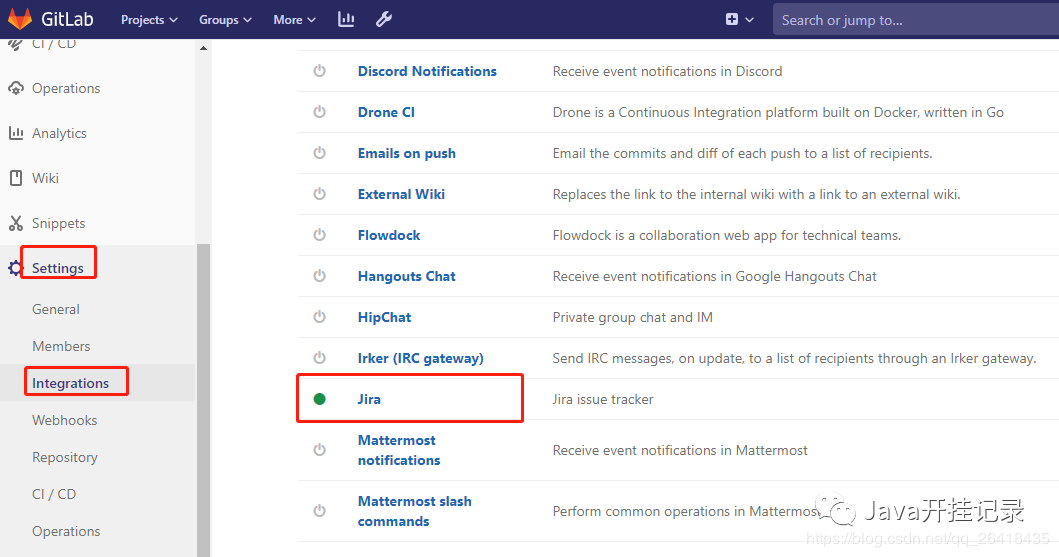Click the Operations cloud-gear icon in sidebar
Image resolution: width=1059 pixels, height=557 pixels.
pyautogui.click(x=16, y=88)
